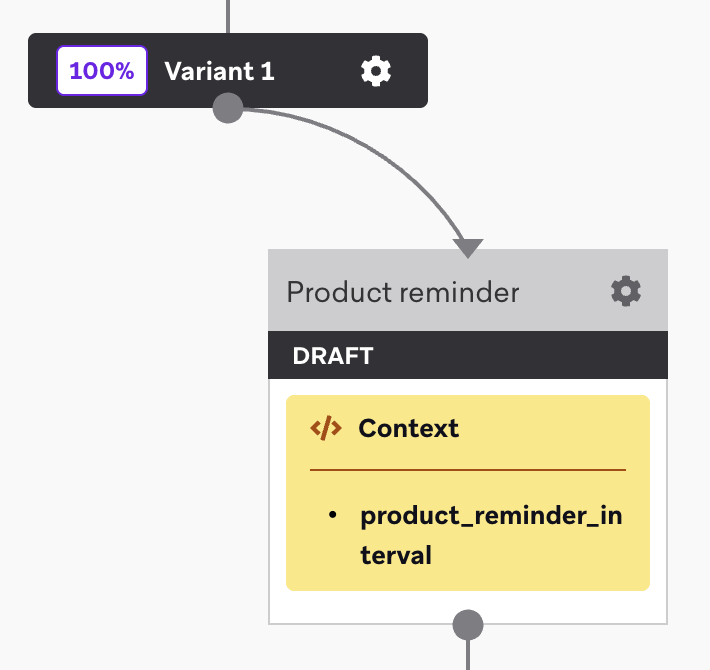The image size is (710, 670).
Task: Select the Variant 1 label
Action: tap(219, 72)
